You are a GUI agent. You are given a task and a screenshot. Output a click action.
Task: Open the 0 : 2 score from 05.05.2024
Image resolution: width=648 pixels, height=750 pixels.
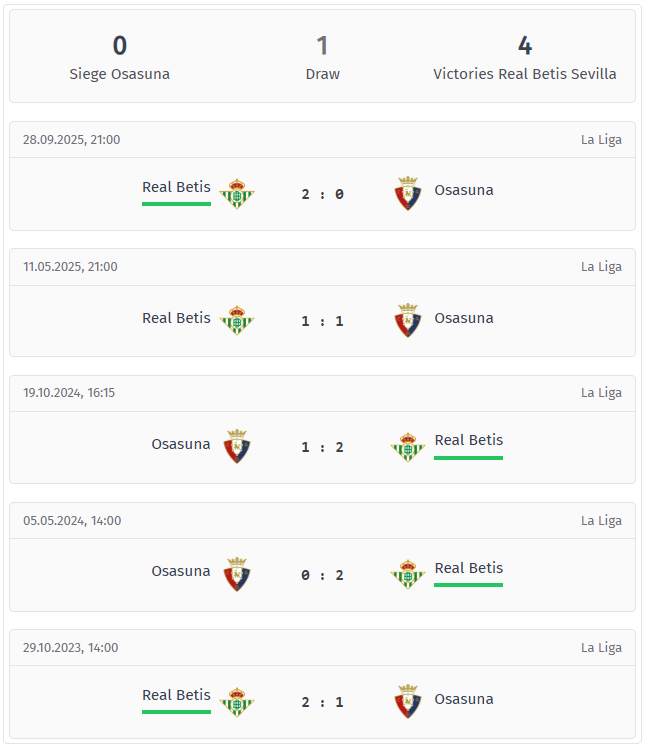click(322, 575)
